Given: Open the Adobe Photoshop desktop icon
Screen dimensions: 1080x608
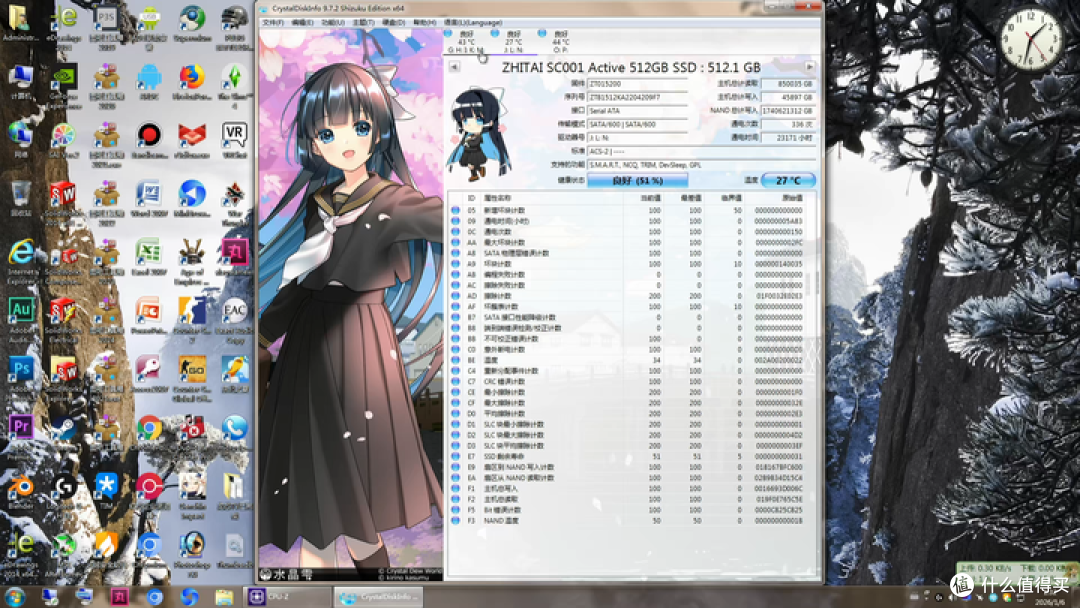Looking at the screenshot, I should 21,377.
